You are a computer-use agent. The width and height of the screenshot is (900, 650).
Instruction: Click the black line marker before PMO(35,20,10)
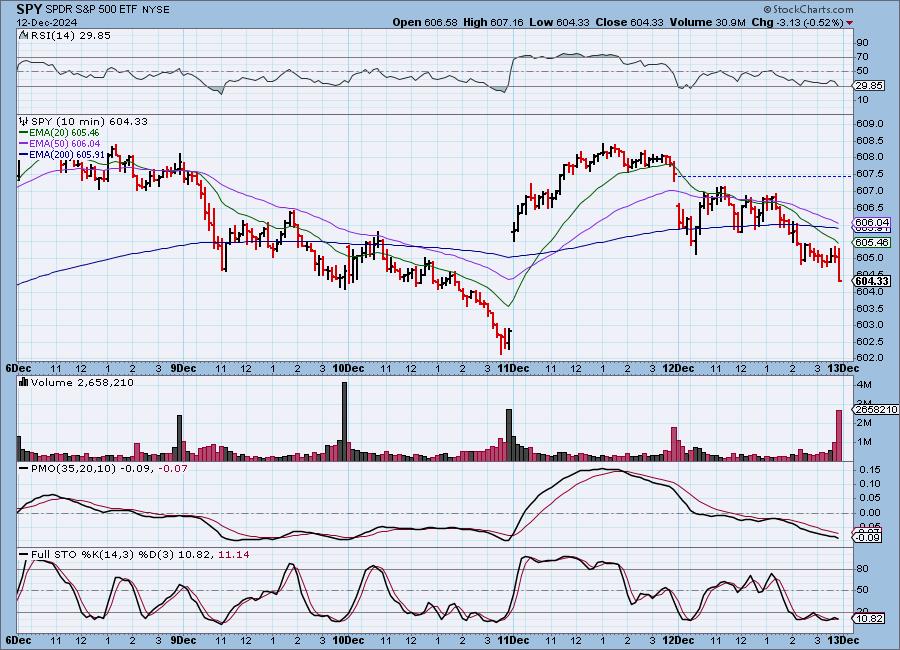tap(24, 469)
